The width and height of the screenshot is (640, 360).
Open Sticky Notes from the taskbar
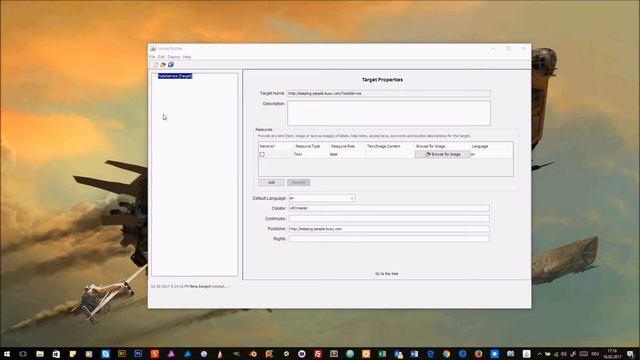(72, 354)
